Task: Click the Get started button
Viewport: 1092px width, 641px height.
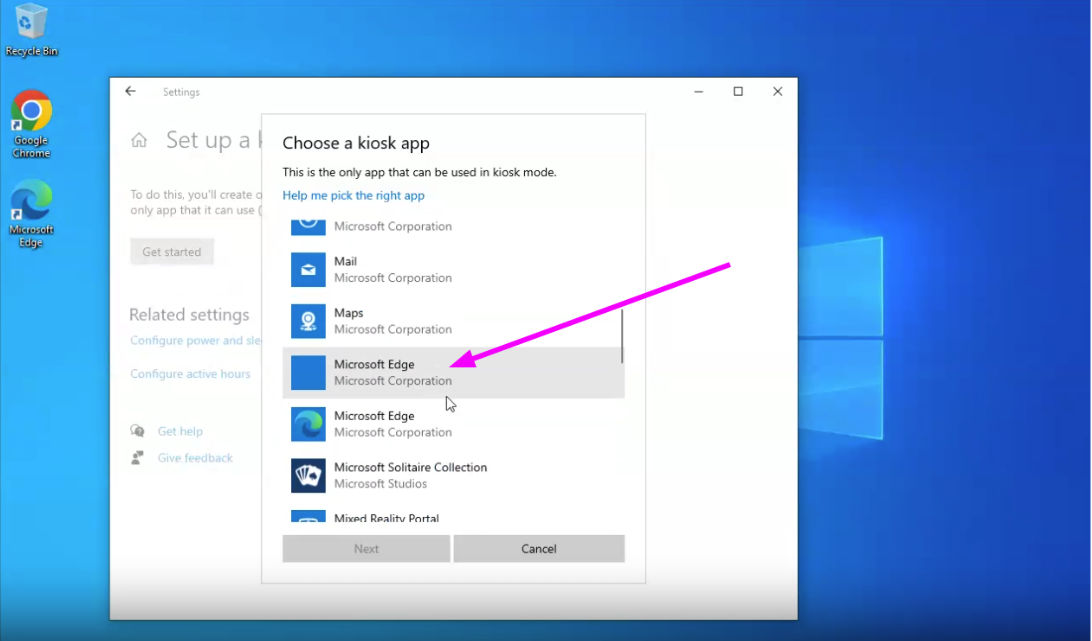Action: pos(171,252)
